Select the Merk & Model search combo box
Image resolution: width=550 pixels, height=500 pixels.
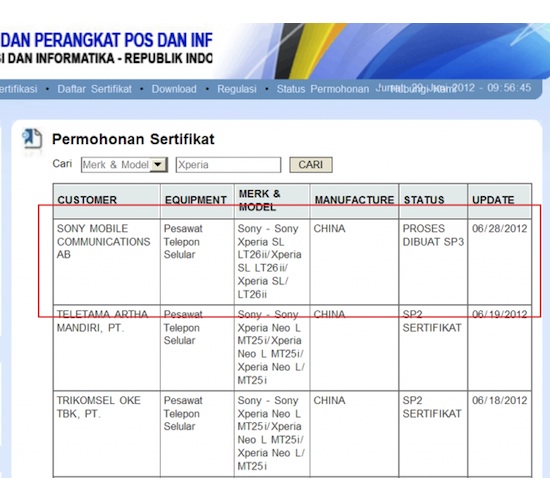pos(124,165)
